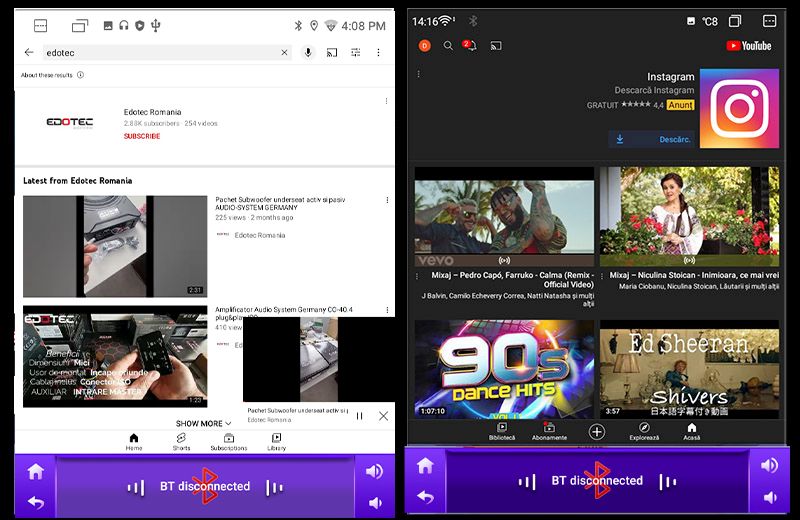
Task: Play Mixaj Pedro Capó Calma thumbnail
Action: point(505,217)
